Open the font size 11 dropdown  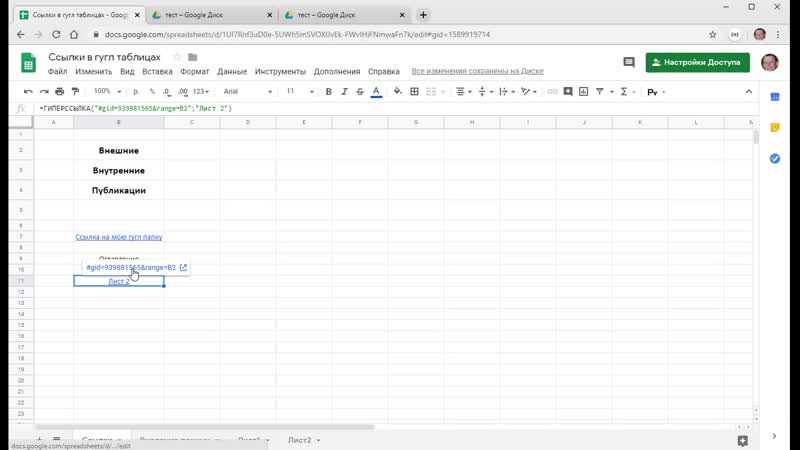[x=299, y=91]
